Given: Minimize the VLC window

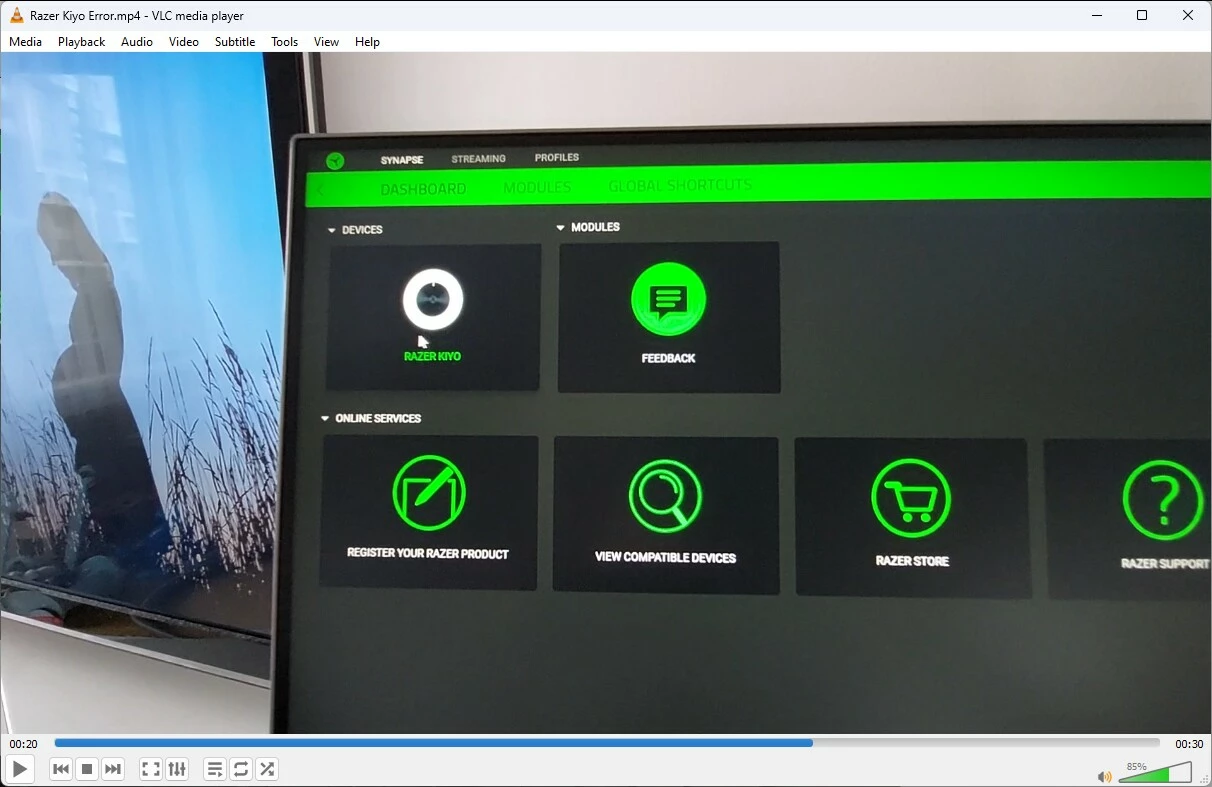Looking at the screenshot, I should click(1097, 15).
